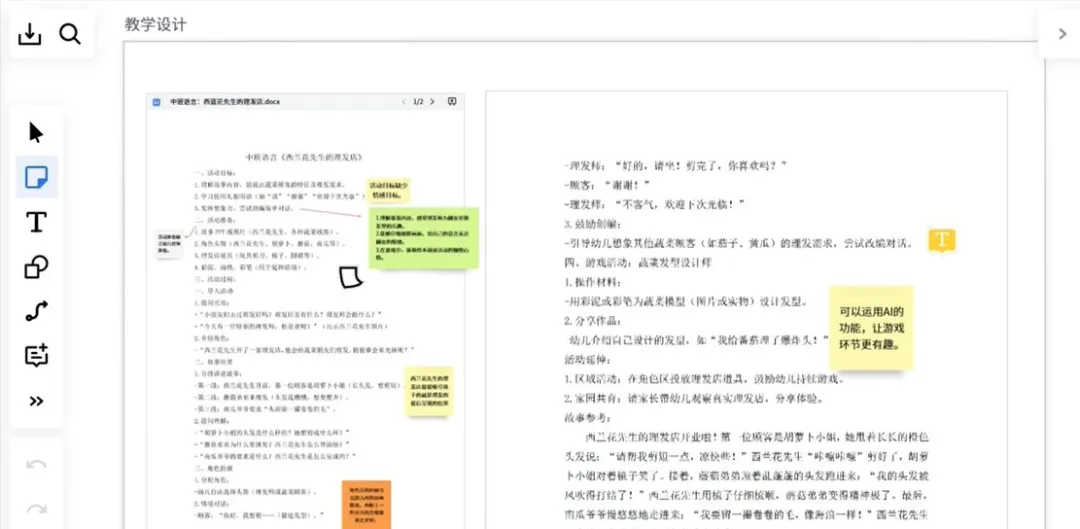The height and width of the screenshot is (529, 1080).
Task: Expand more tools double-chevron
Action: click(x=37, y=401)
